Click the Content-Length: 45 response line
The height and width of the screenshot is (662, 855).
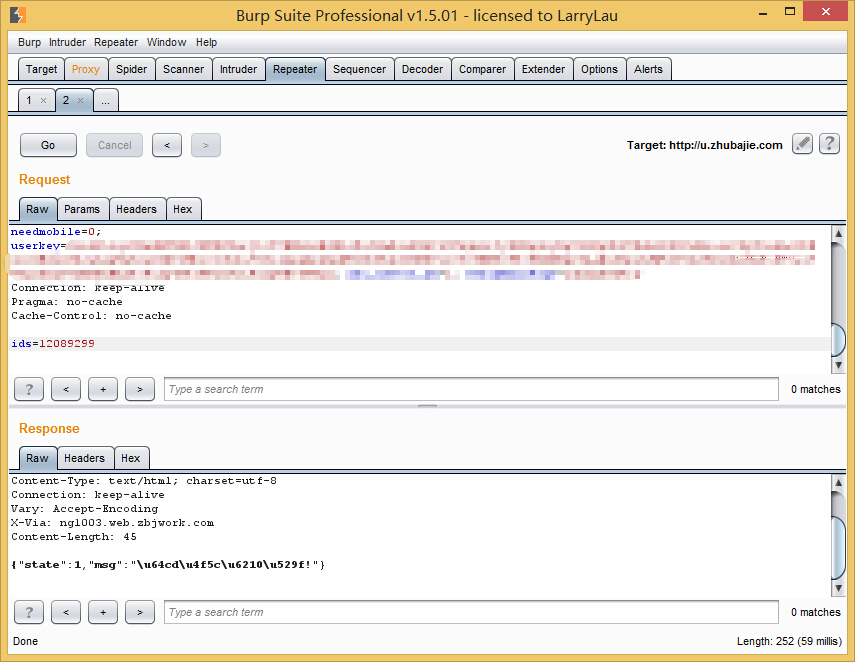click(x=74, y=537)
